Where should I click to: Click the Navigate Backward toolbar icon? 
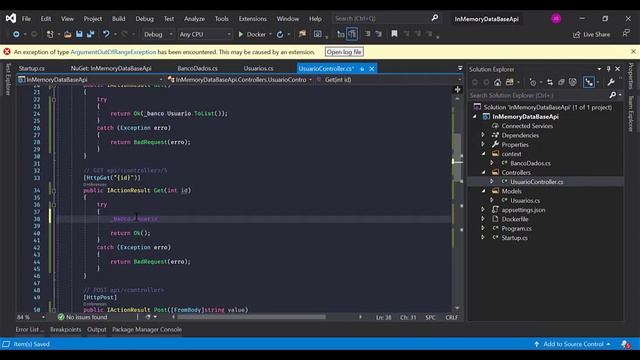click(16, 34)
